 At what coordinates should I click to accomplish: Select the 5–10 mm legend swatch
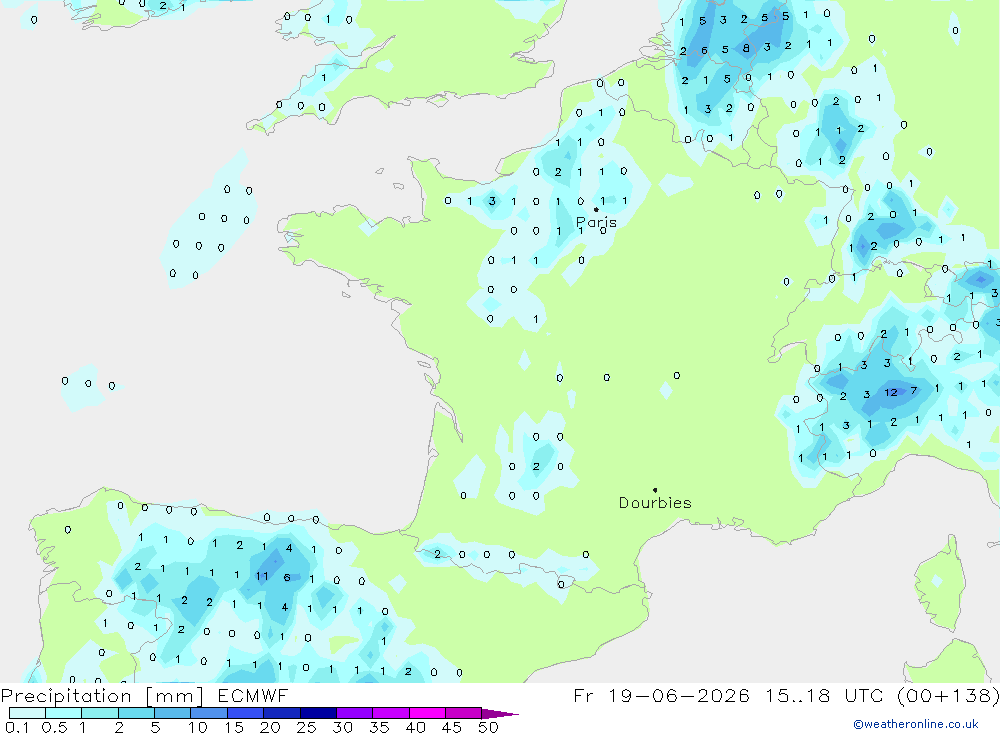(173, 713)
